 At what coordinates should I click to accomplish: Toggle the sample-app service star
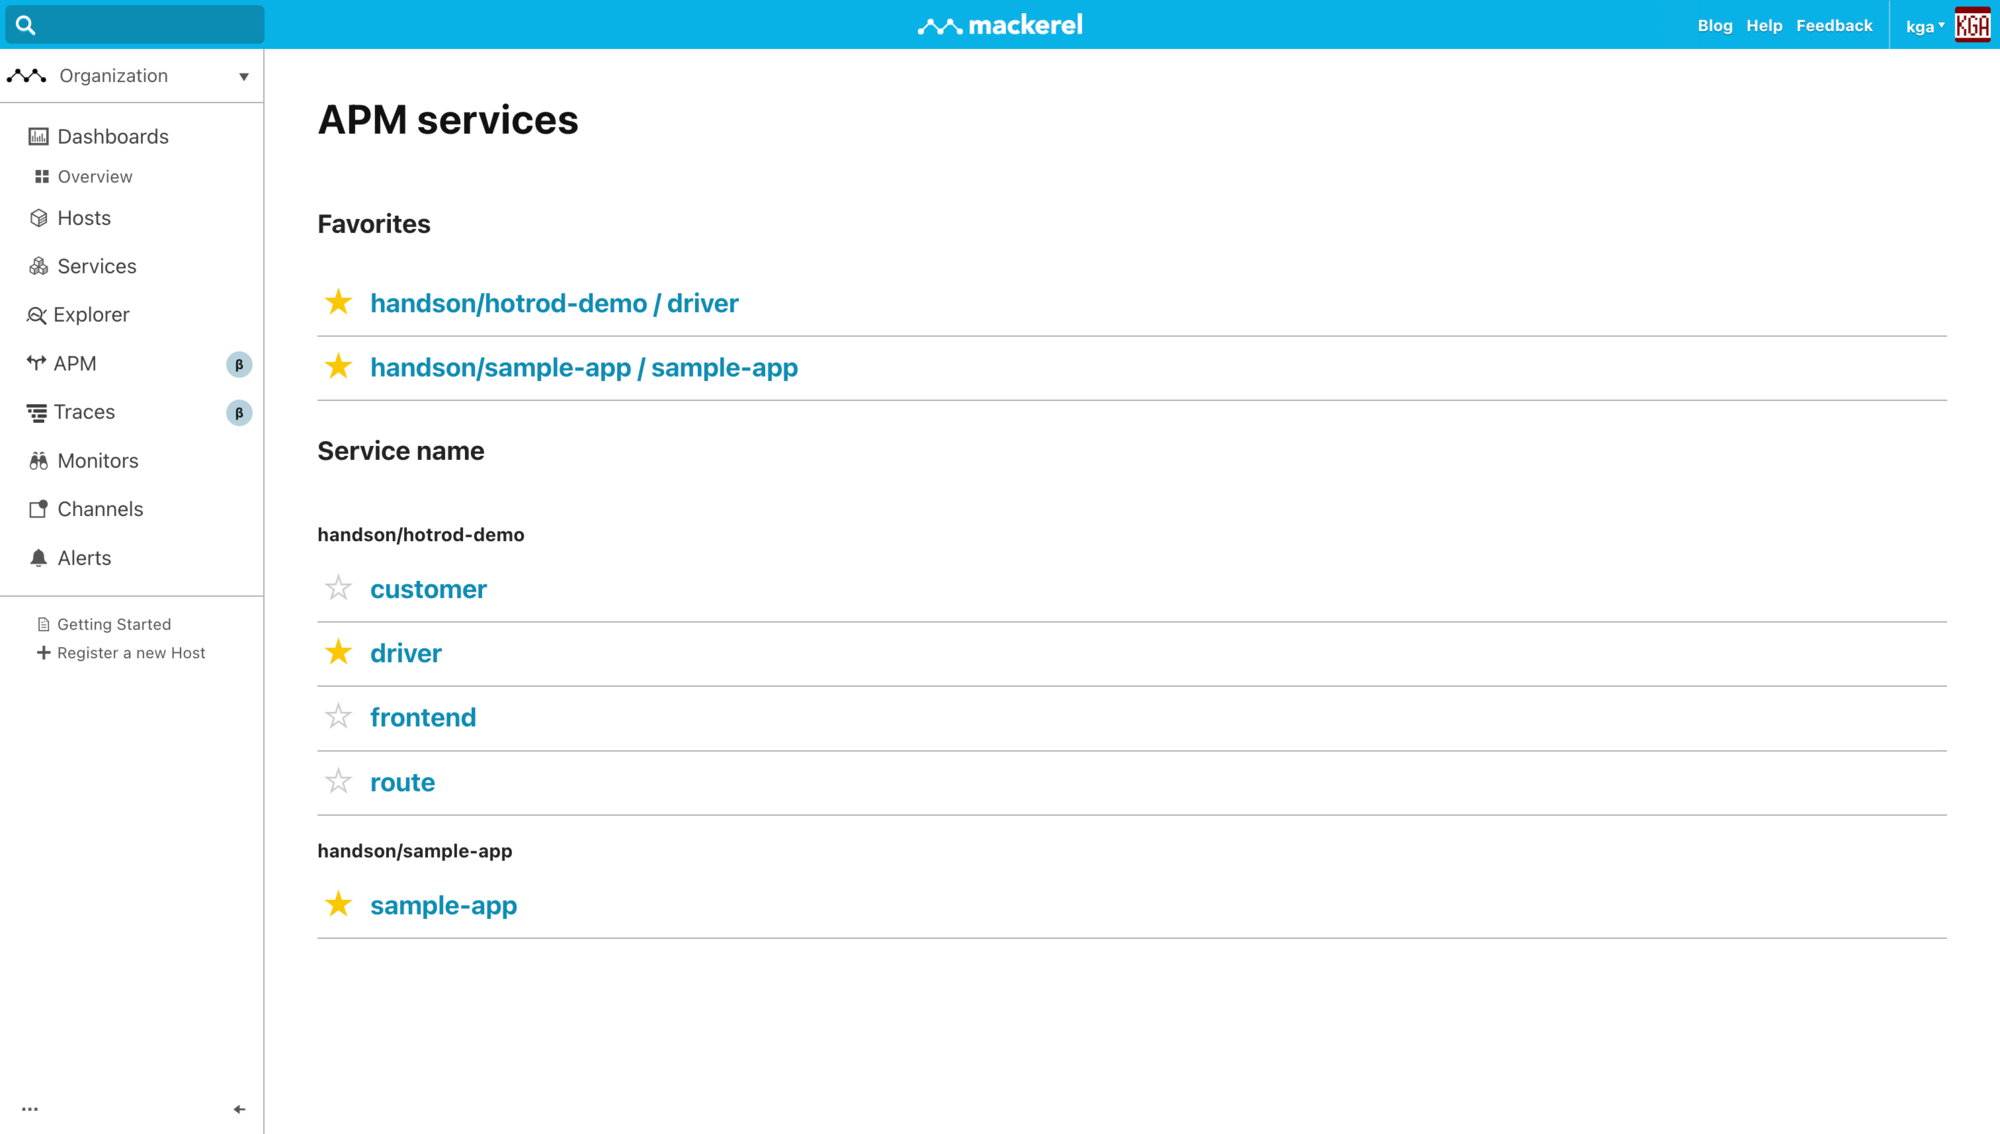[339, 904]
